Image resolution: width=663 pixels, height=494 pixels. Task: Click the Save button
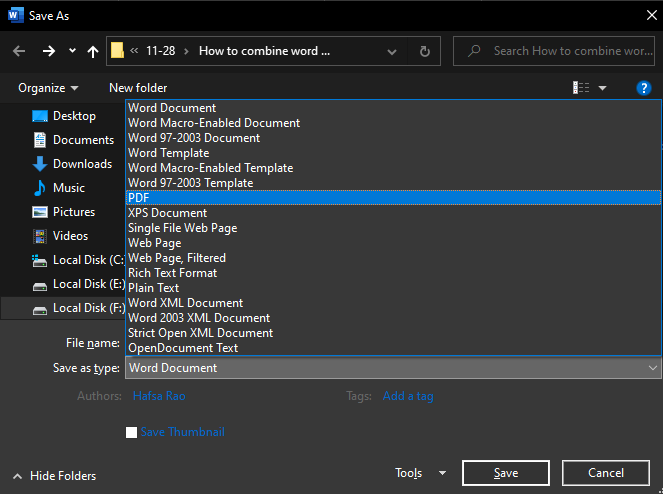click(505, 473)
